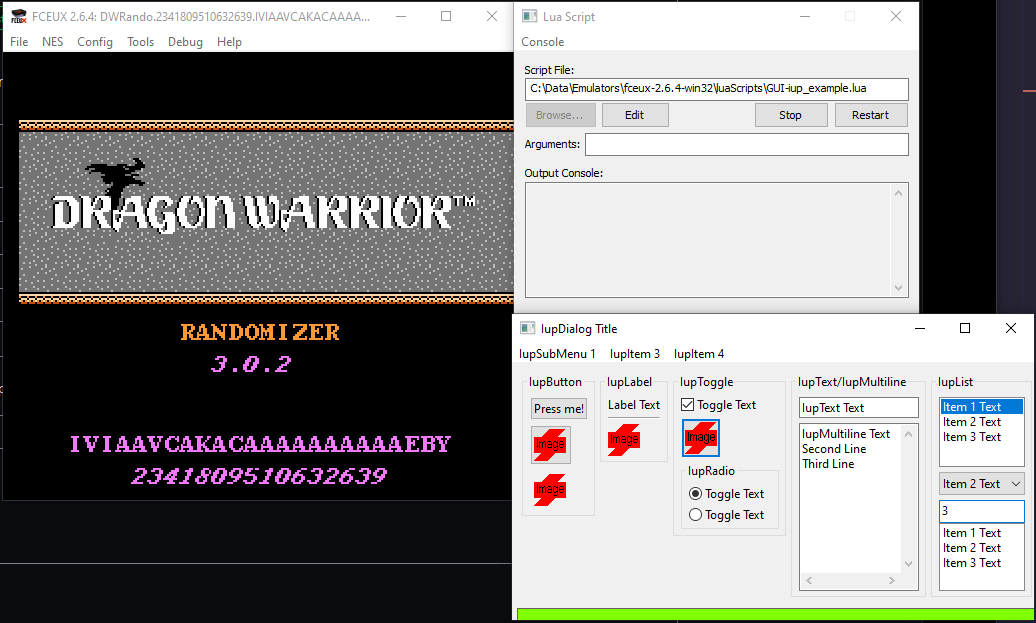Click the Lua Script window title icon
Image resolution: width=1036 pixels, height=623 pixels.
tap(529, 17)
